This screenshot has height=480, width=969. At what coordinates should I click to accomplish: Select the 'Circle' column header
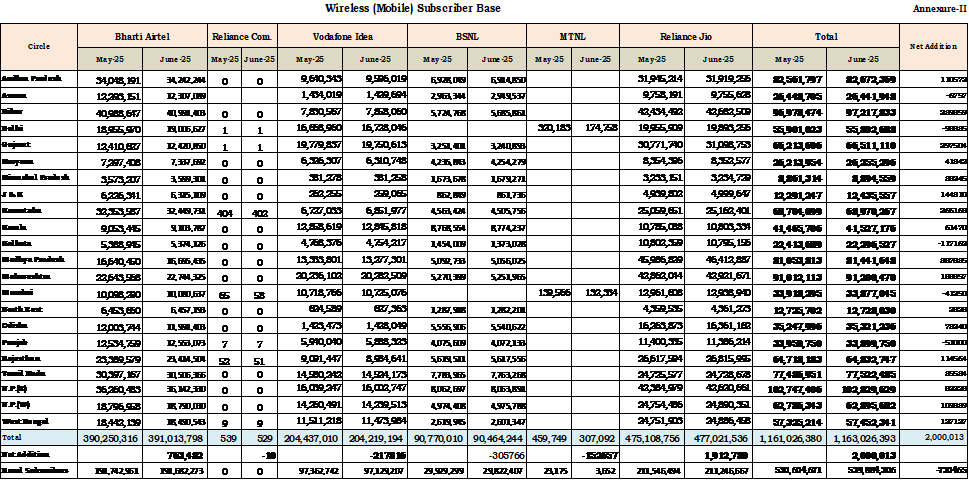coord(39,47)
